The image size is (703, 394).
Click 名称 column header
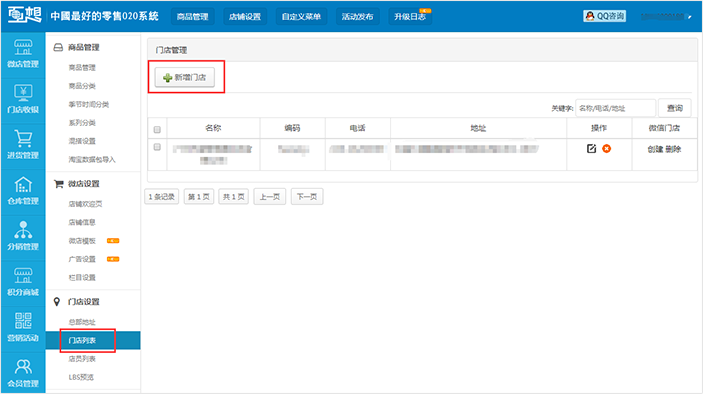[x=213, y=128]
